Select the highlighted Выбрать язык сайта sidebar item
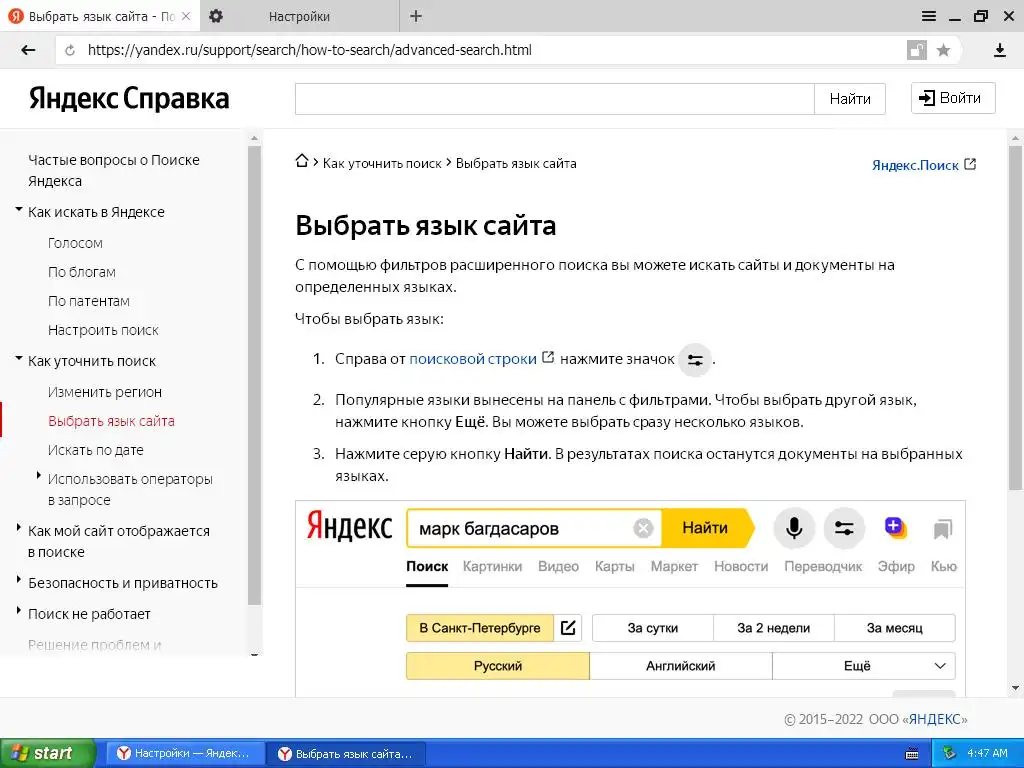 (111, 421)
